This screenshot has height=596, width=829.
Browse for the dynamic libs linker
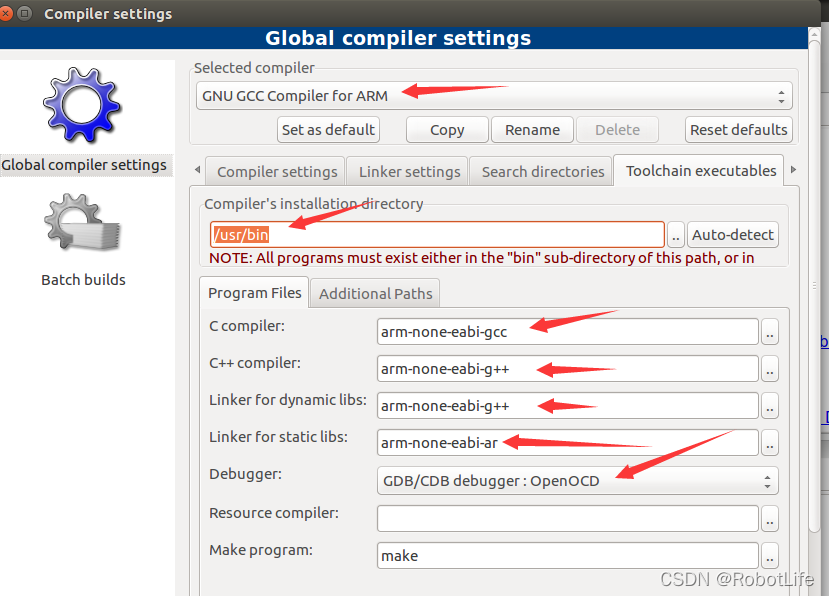(770, 406)
